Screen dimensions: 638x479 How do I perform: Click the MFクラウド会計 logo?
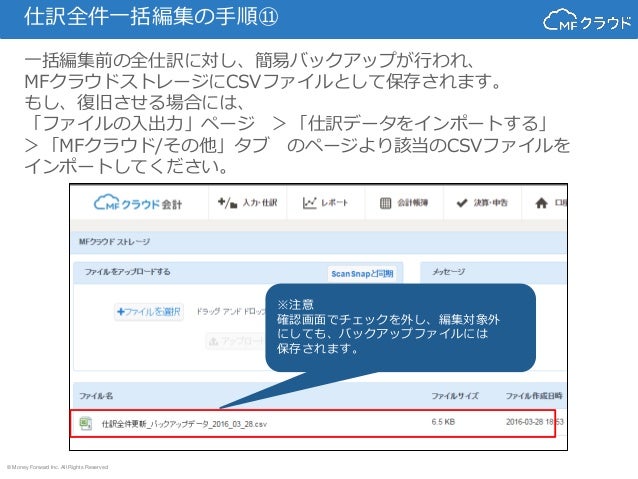coord(138,203)
